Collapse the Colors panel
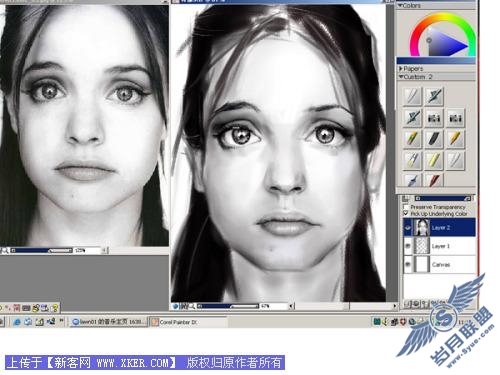The height and width of the screenshot is (375, 500). click(400, 6)
